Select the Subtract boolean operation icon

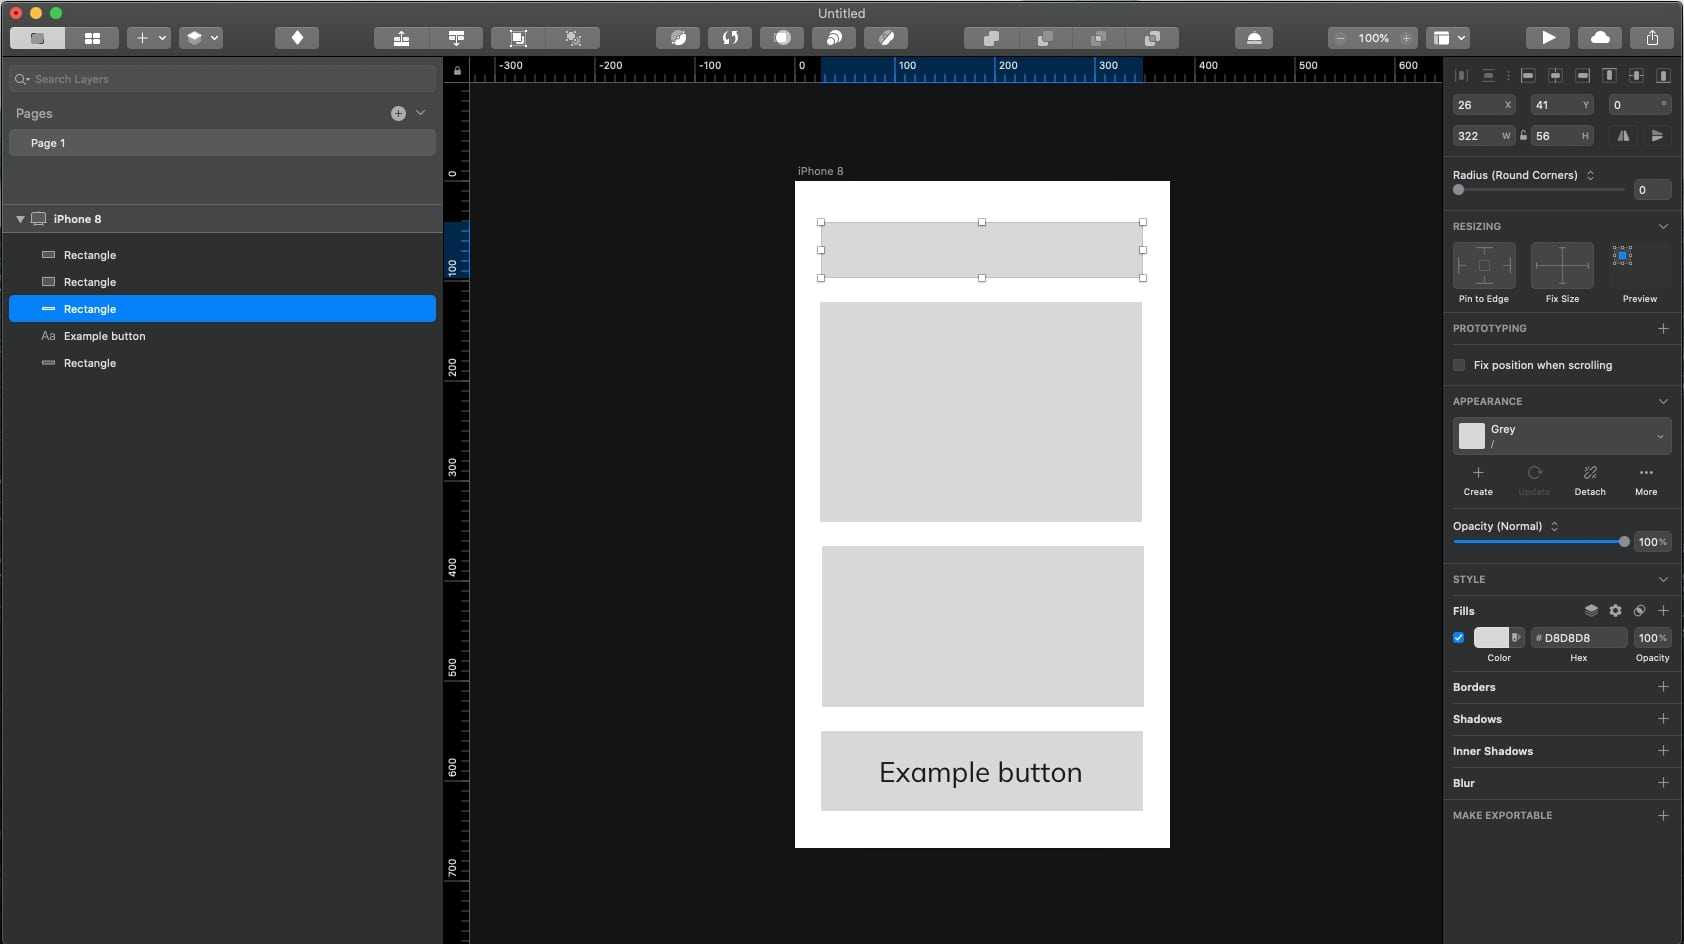pyautogui.click(x=1045, y=38)
